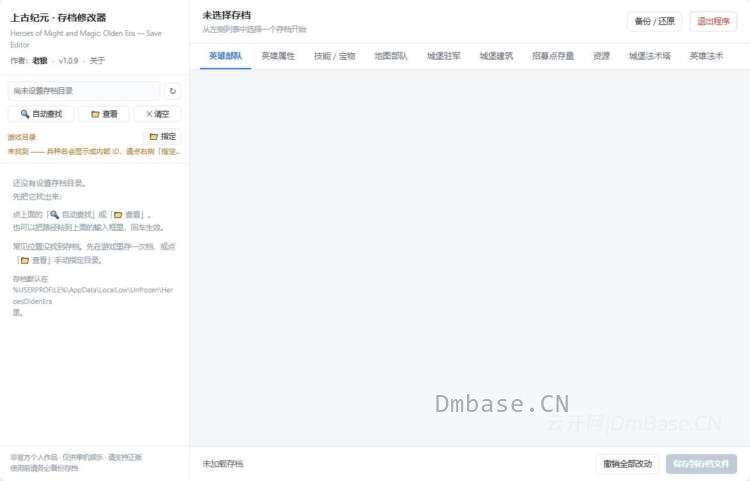Click the 未加载存档 status text
This screenshot has height=481, width=750.
coord(223,464)
